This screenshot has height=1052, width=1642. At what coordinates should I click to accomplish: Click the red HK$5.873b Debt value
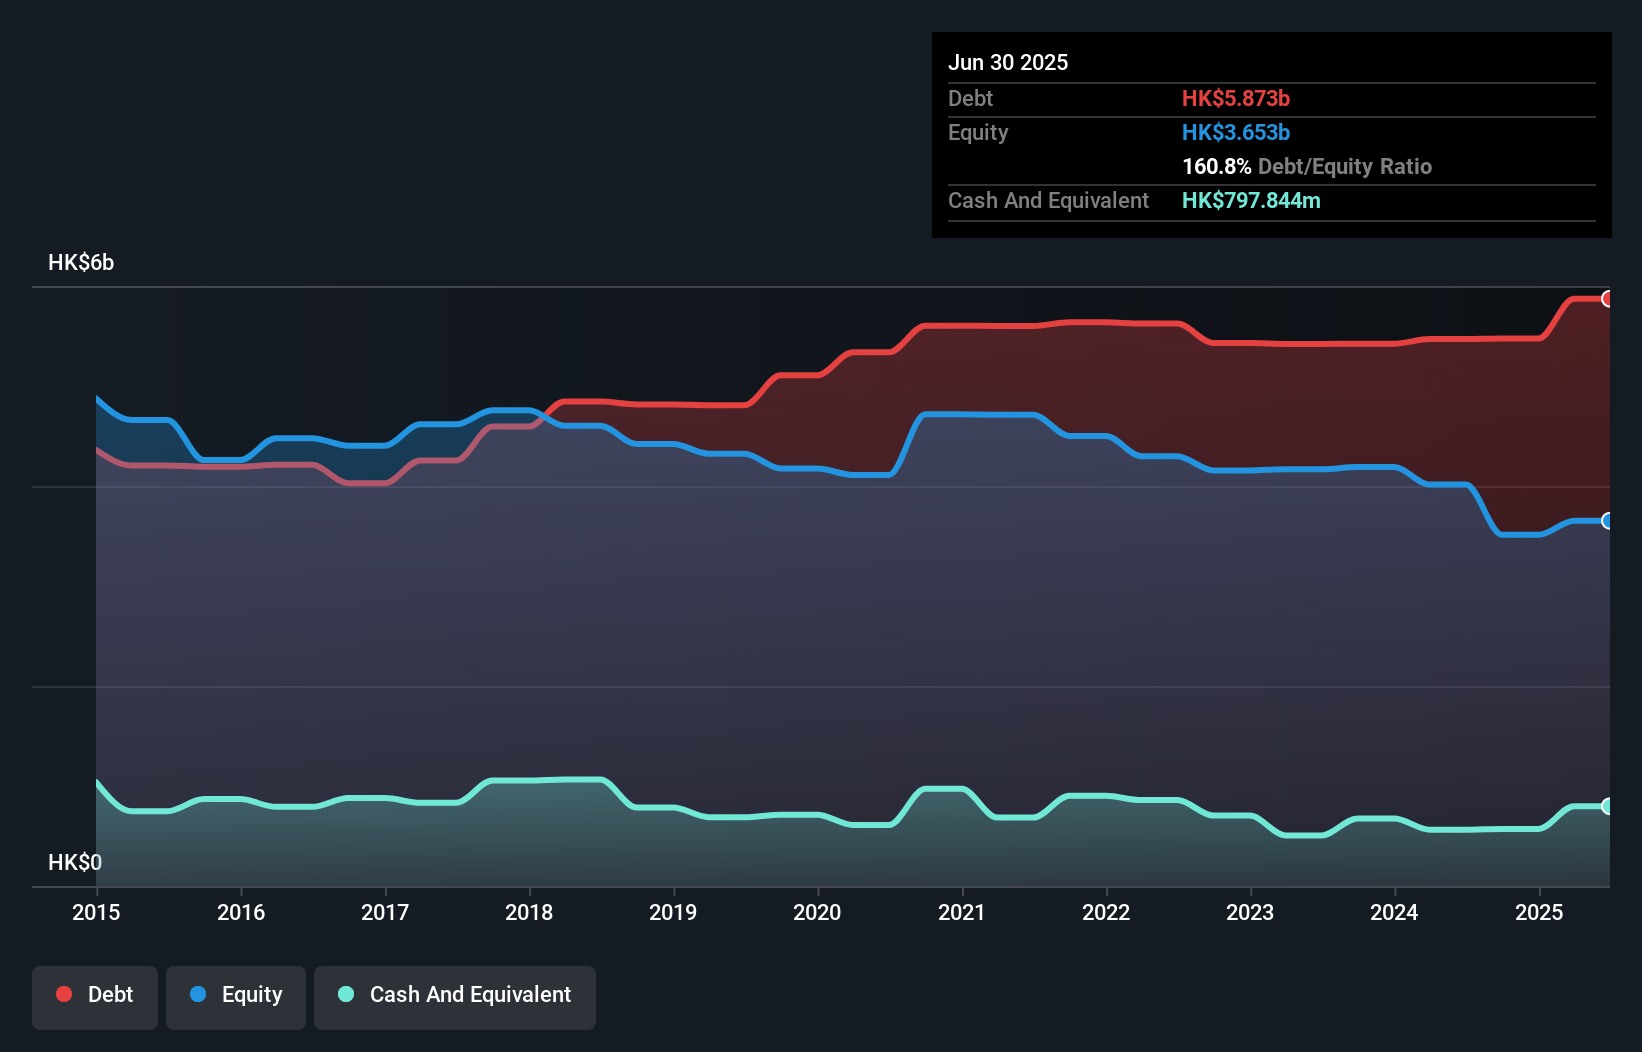coord(1236,98)
